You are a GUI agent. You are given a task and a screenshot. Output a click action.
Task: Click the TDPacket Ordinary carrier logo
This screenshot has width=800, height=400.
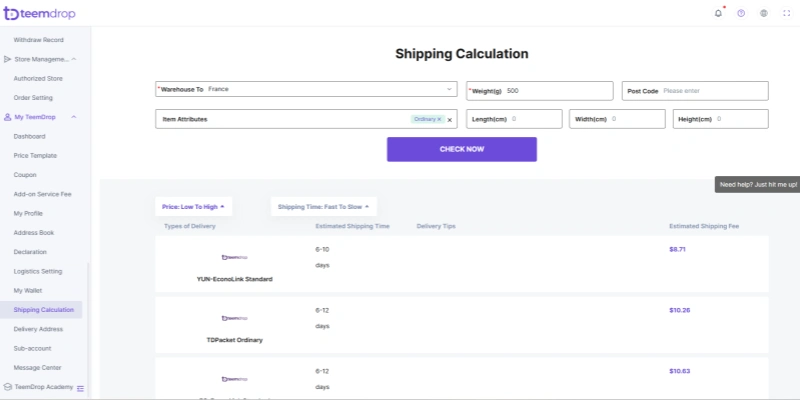tap(235, 318)
